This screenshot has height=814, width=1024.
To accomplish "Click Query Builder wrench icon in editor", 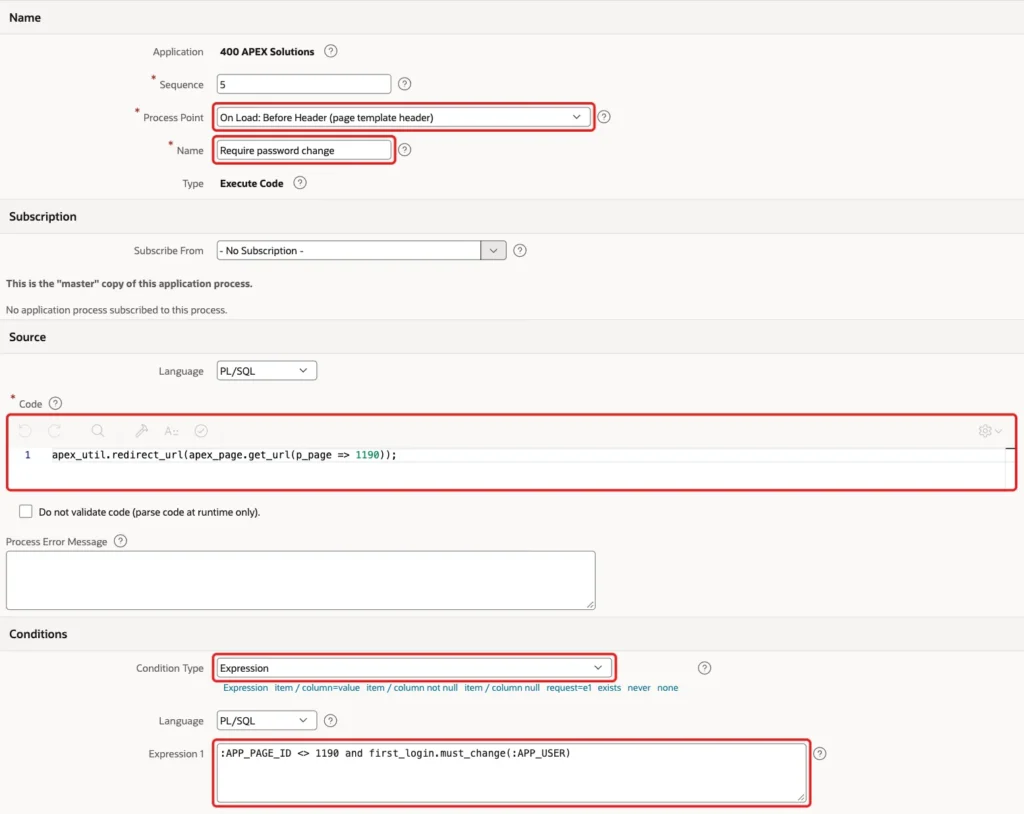I will click(141, 431).
